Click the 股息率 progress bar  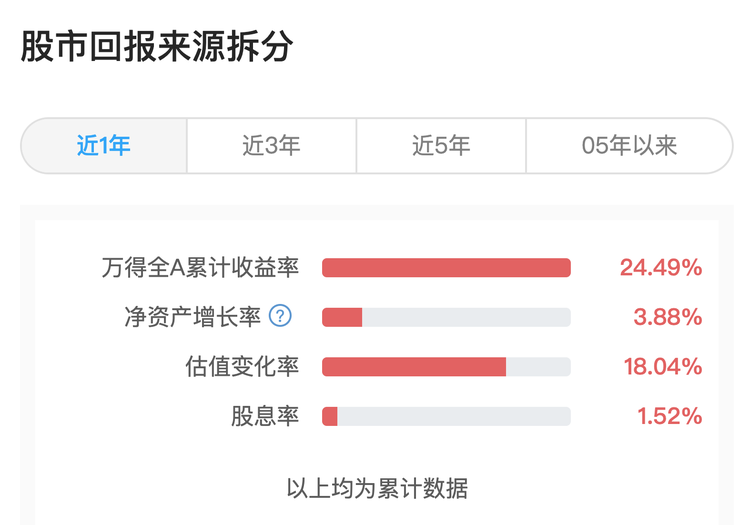446,416
